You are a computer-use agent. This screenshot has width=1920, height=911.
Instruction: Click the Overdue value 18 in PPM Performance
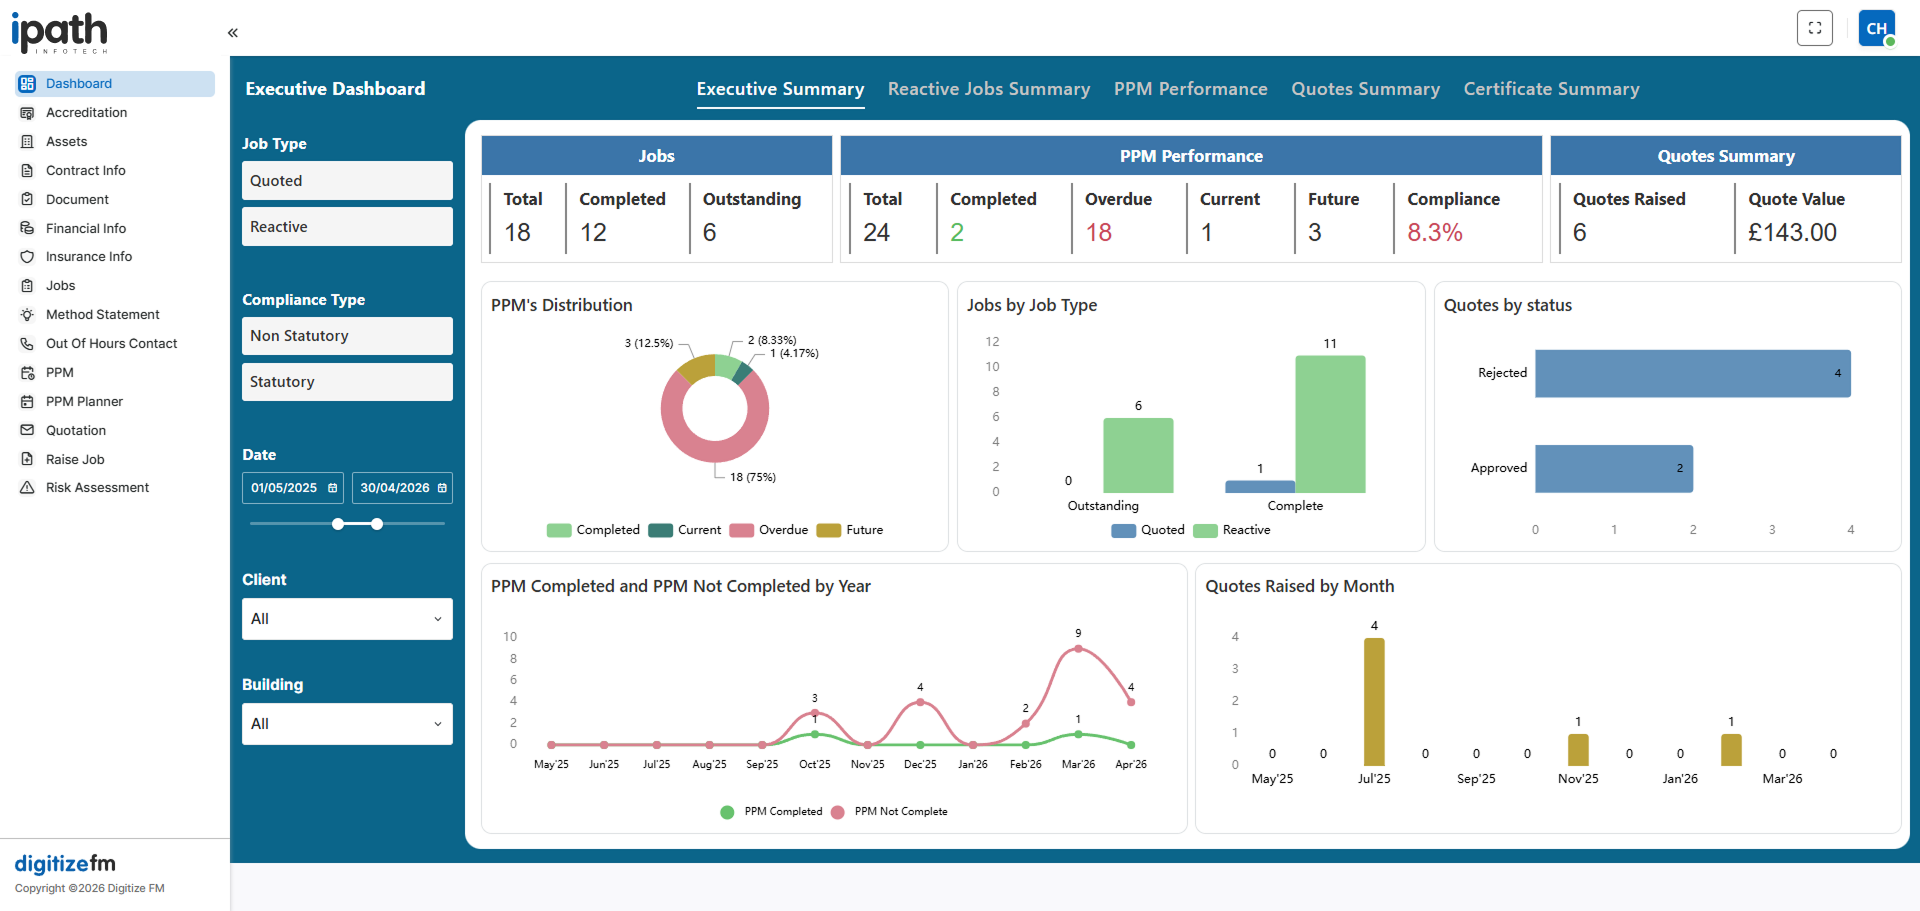click(1099, 233)
